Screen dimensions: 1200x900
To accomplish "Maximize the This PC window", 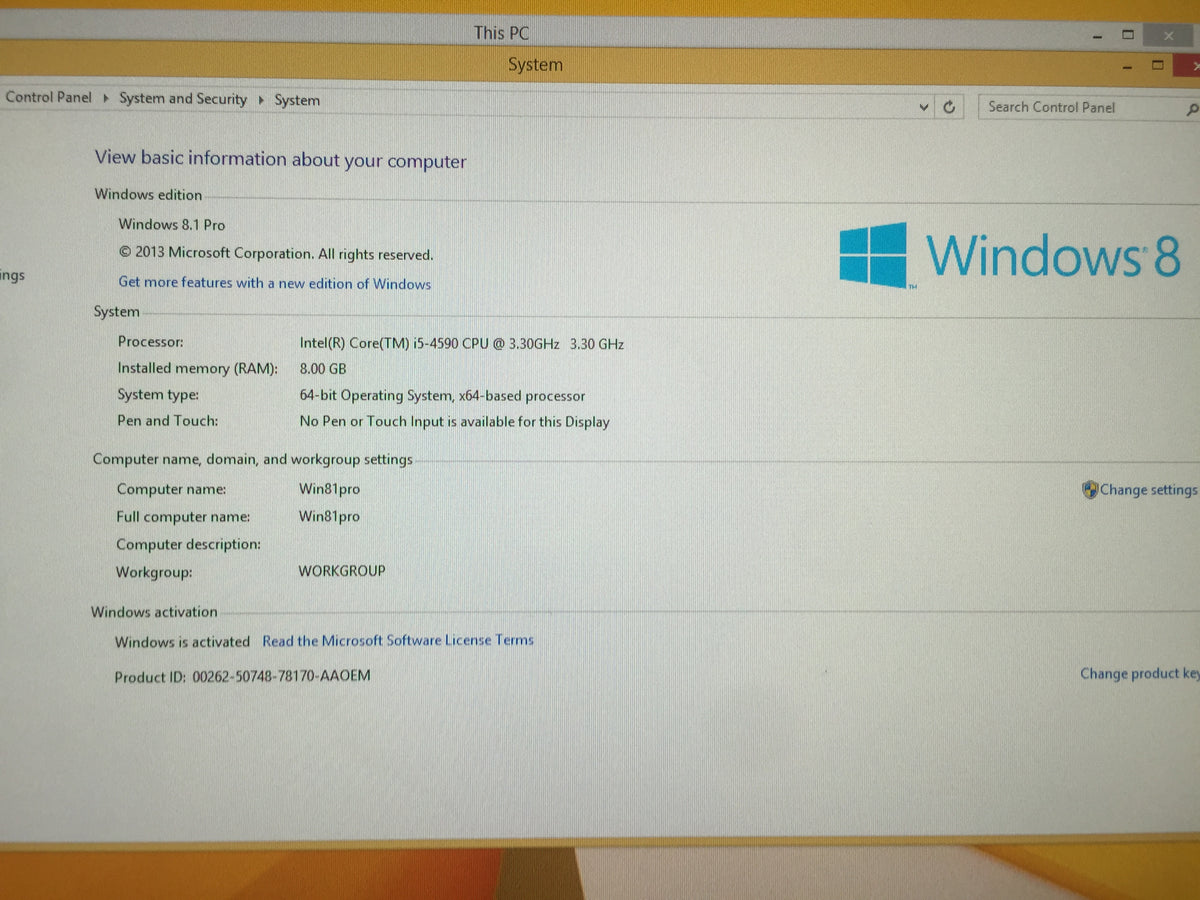I will (x=1128, y=34).
